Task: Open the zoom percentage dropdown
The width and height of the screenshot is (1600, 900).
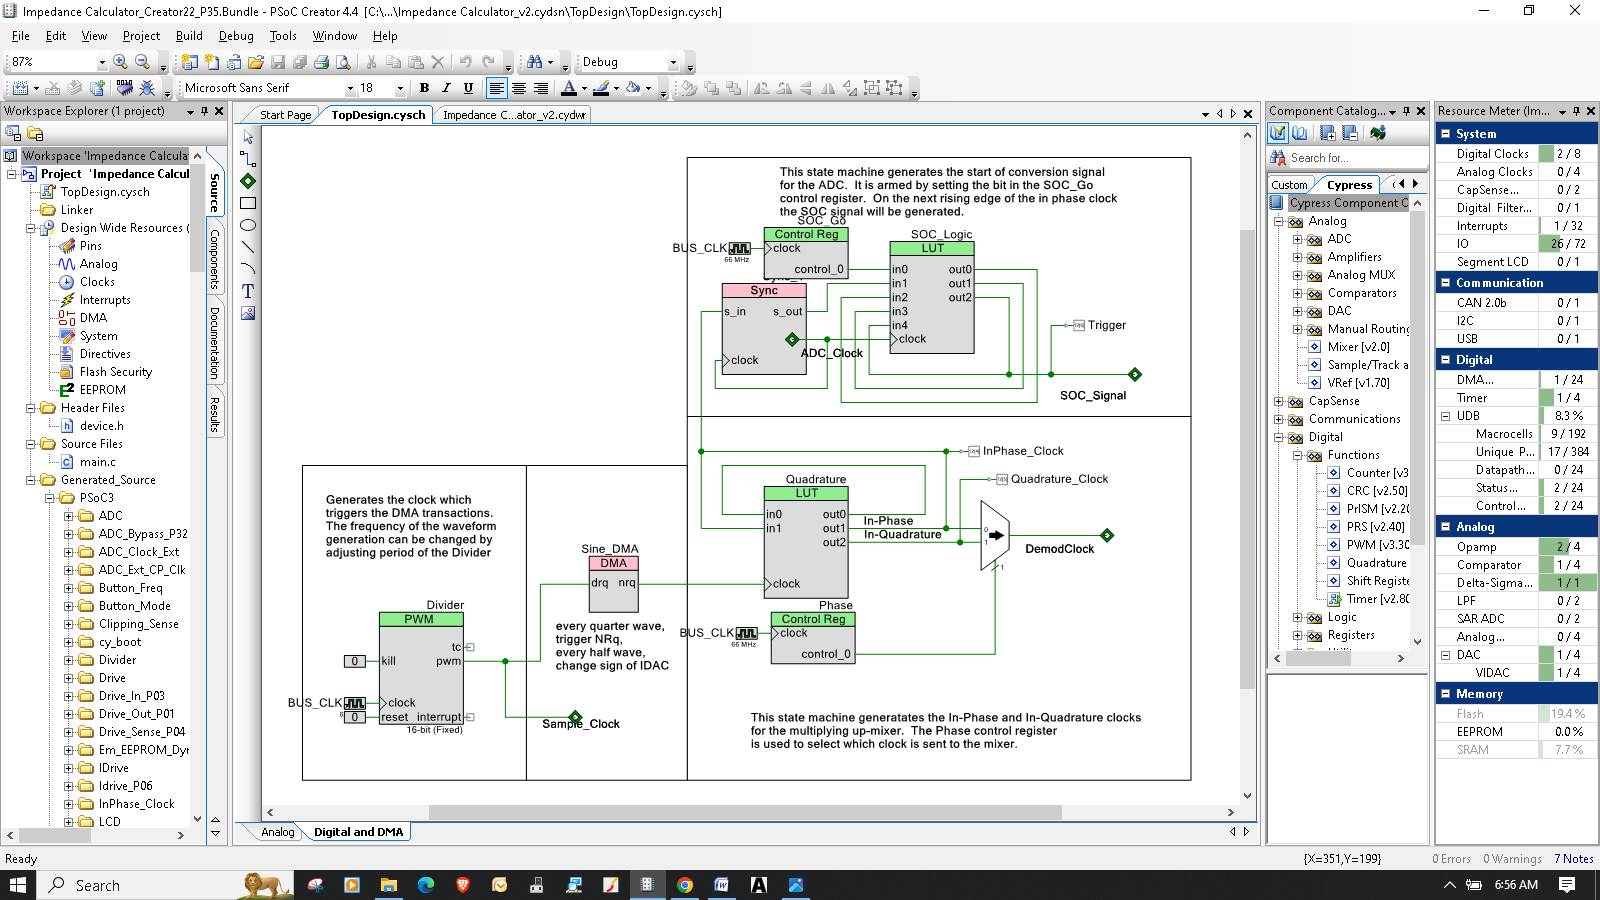Action: (x=101, y=62)
